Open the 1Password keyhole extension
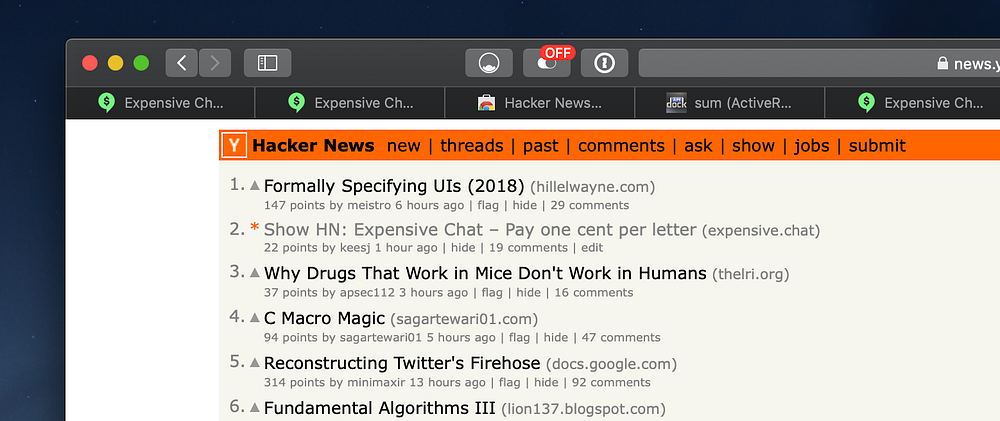Screen dimensions: 1000x421 point(604,63)
